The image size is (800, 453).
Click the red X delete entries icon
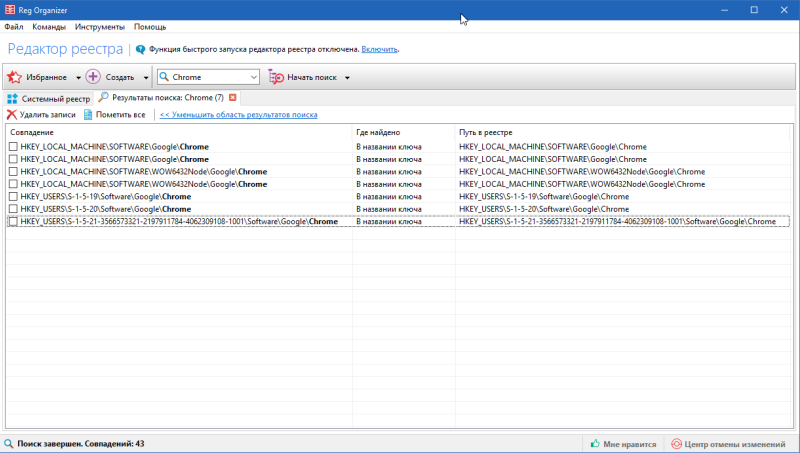click(11, 115)
